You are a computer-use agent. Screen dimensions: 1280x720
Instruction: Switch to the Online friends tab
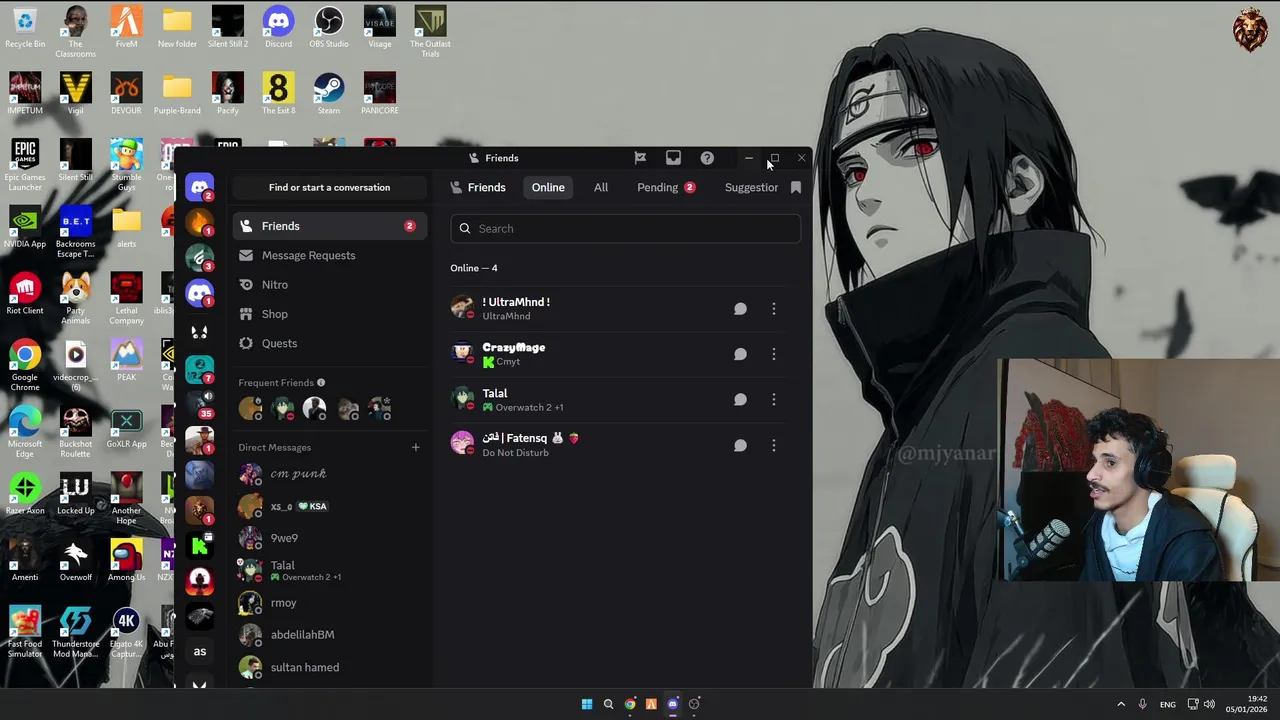tap(548, 188)
